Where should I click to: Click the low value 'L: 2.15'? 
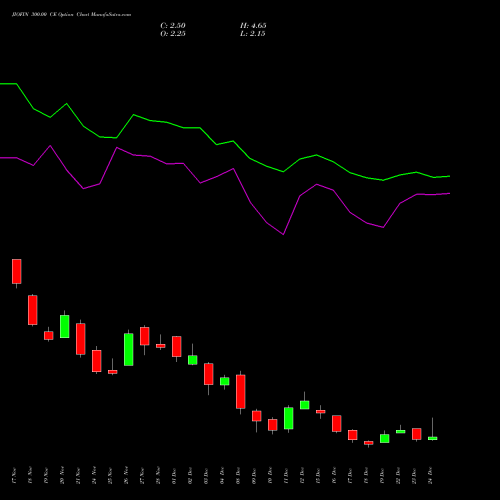(x=253, y=34)
